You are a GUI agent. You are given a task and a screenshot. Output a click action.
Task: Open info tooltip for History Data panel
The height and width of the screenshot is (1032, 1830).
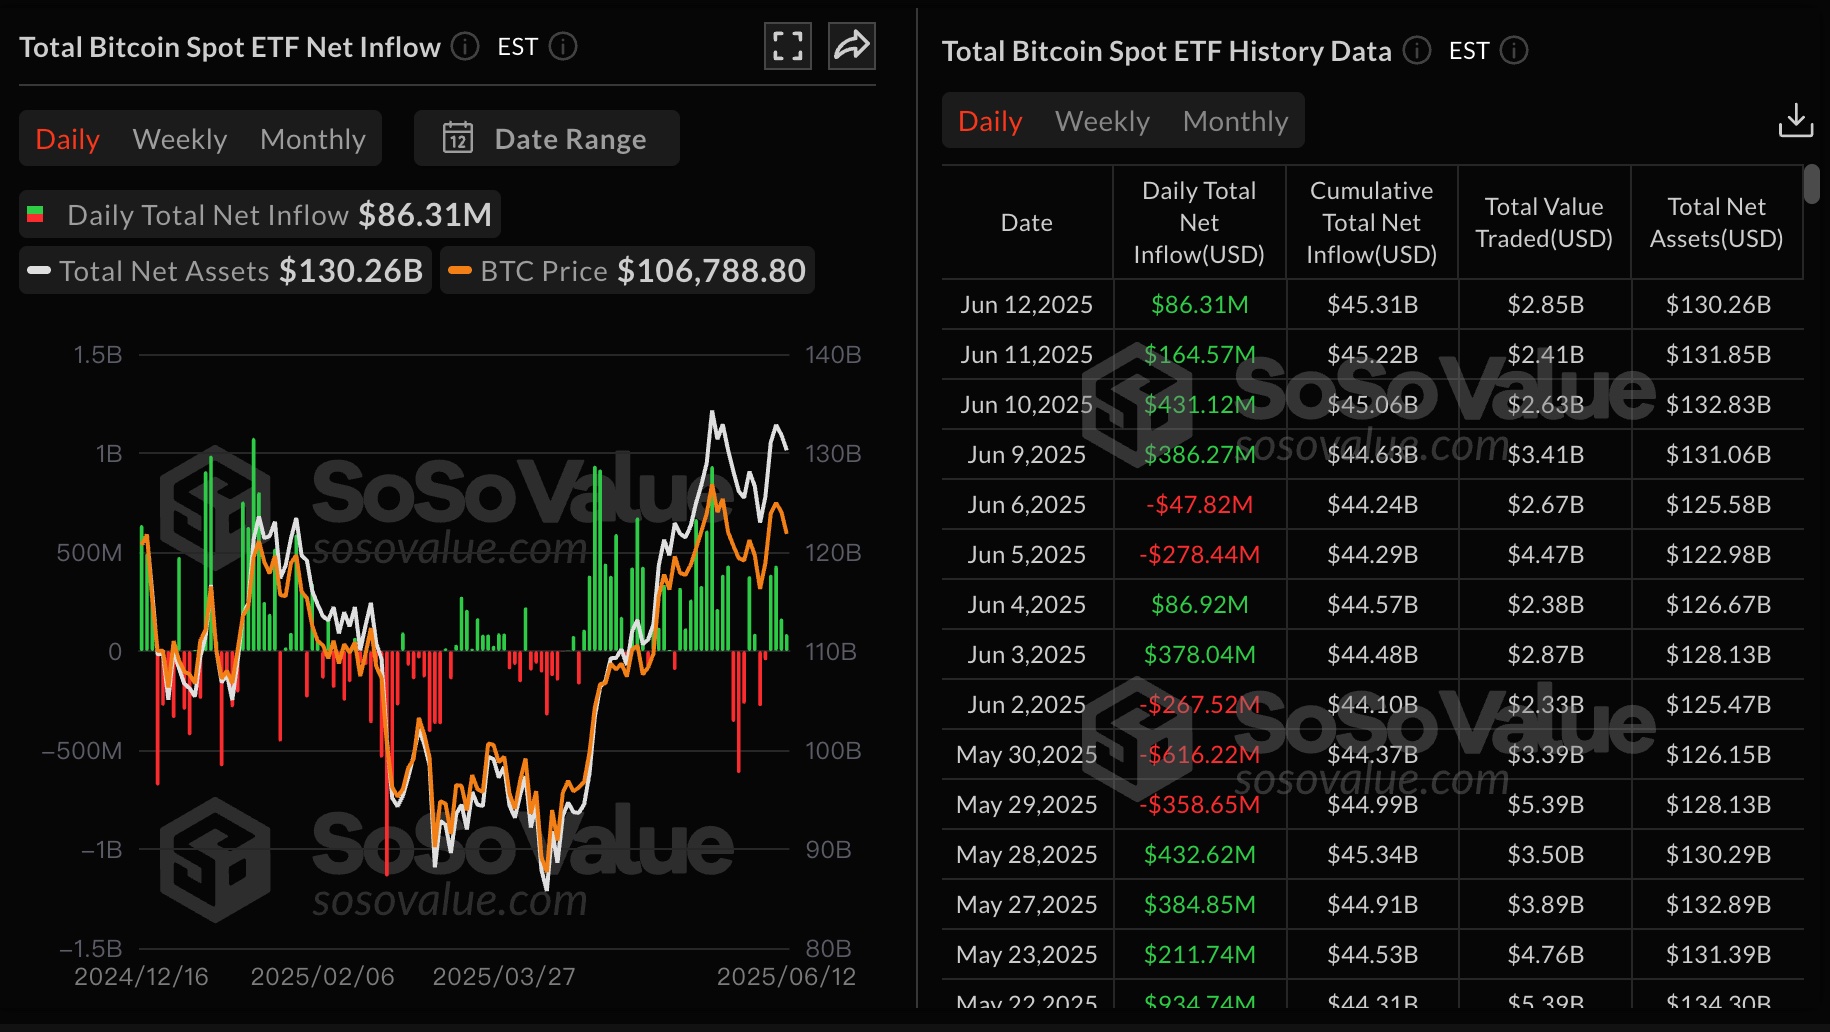coord(1416,50)
